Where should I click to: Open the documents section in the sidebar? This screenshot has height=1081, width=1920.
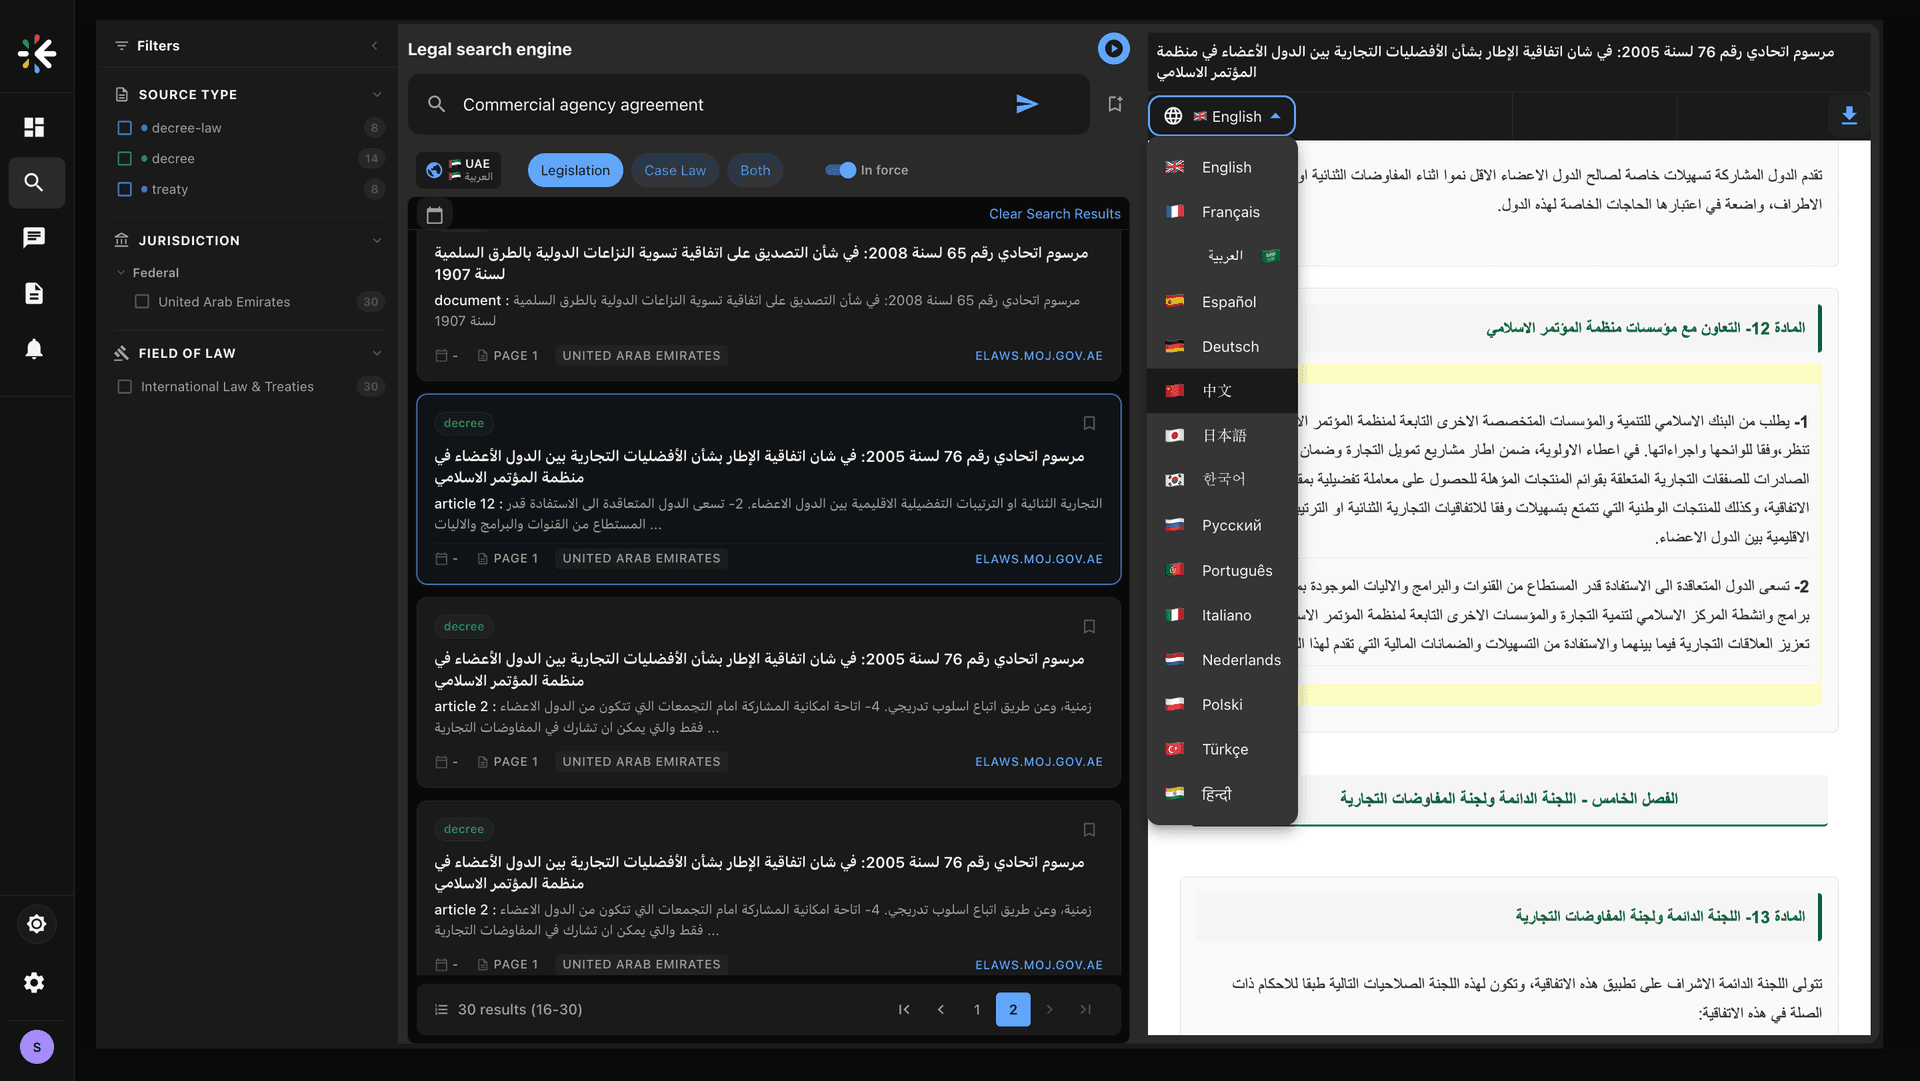coord(34,293)
